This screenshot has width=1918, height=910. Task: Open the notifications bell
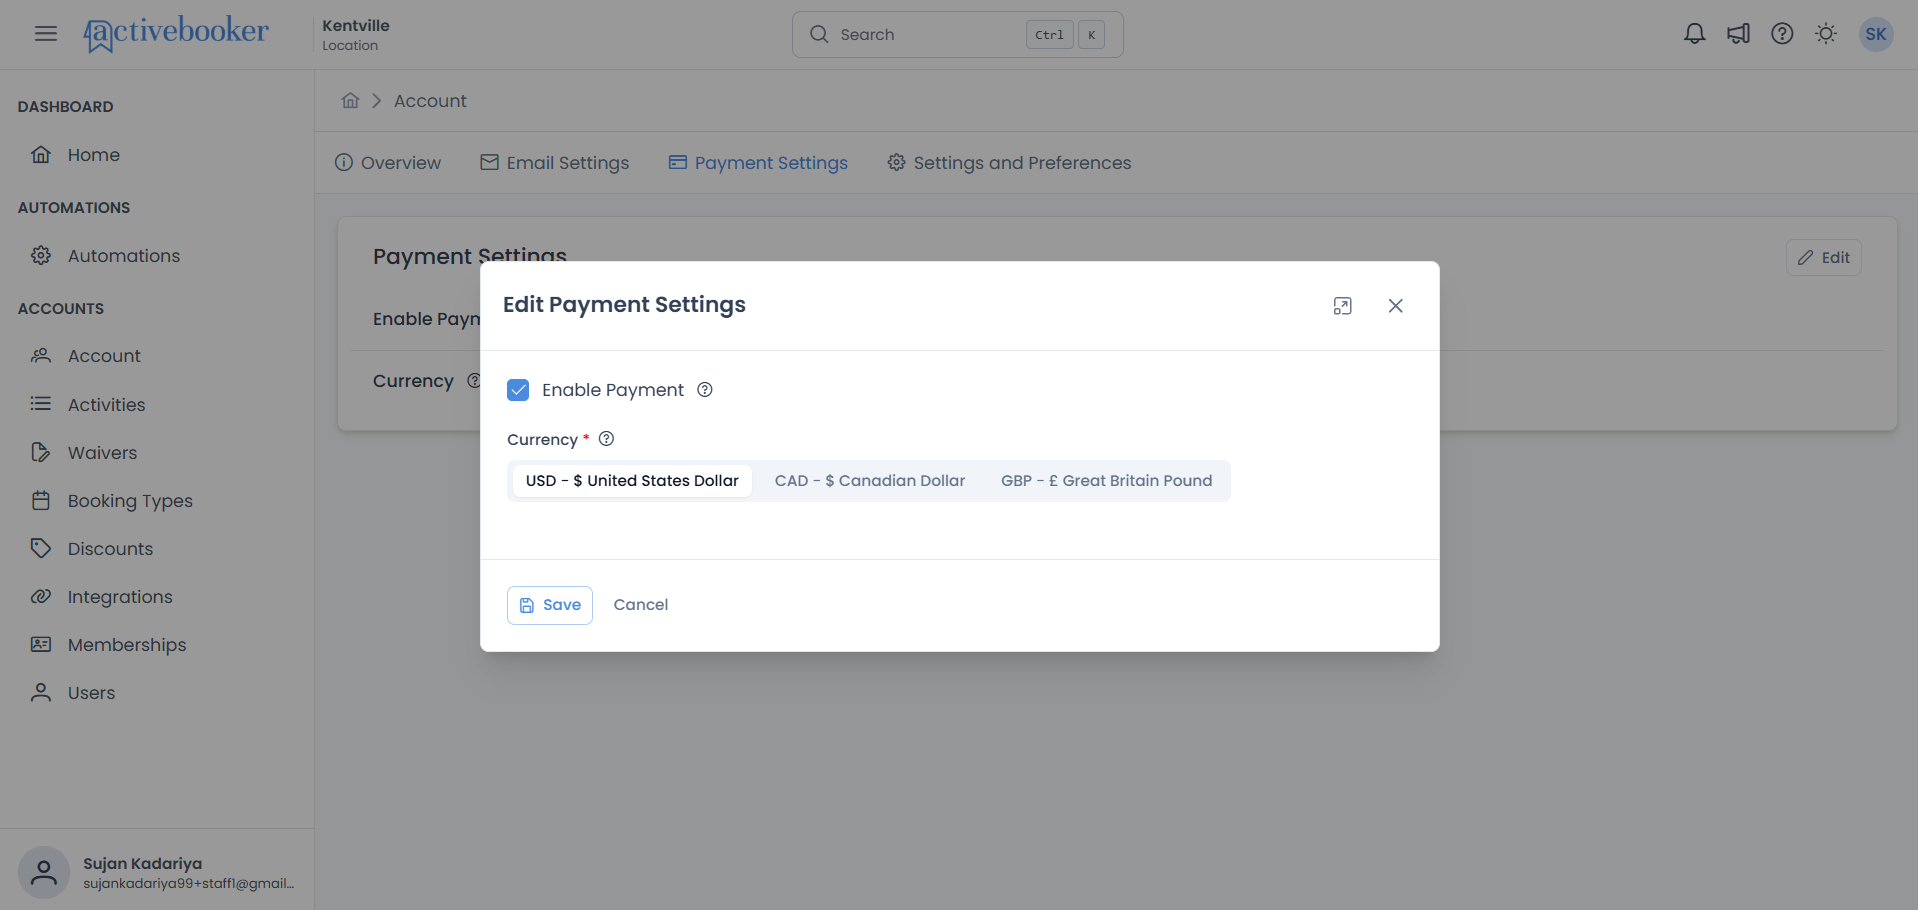click(x=1694, y=34)
